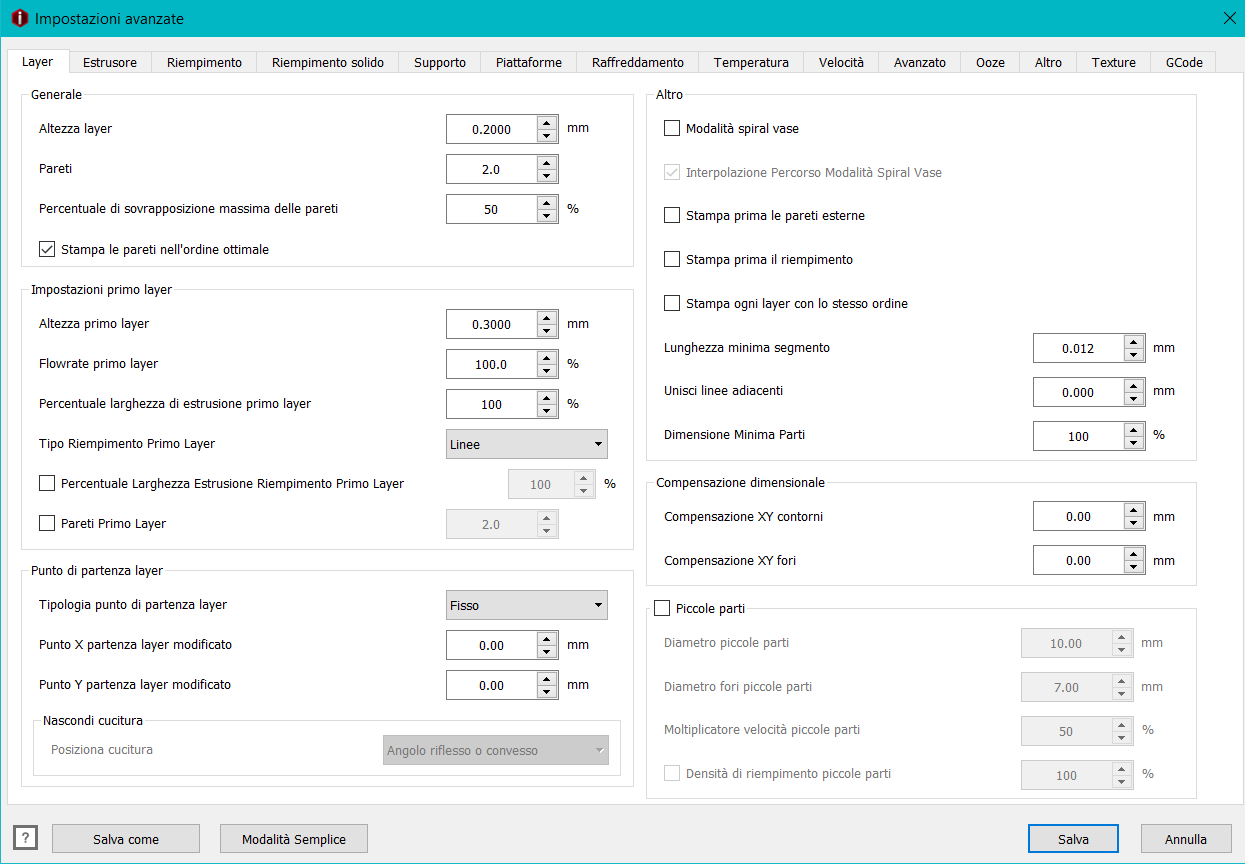Uncheck Stampa le pareti nell'ordine ottimale
Image resolution: width=1245 pixels, height=864 pixels.
[x=47, y=249]
